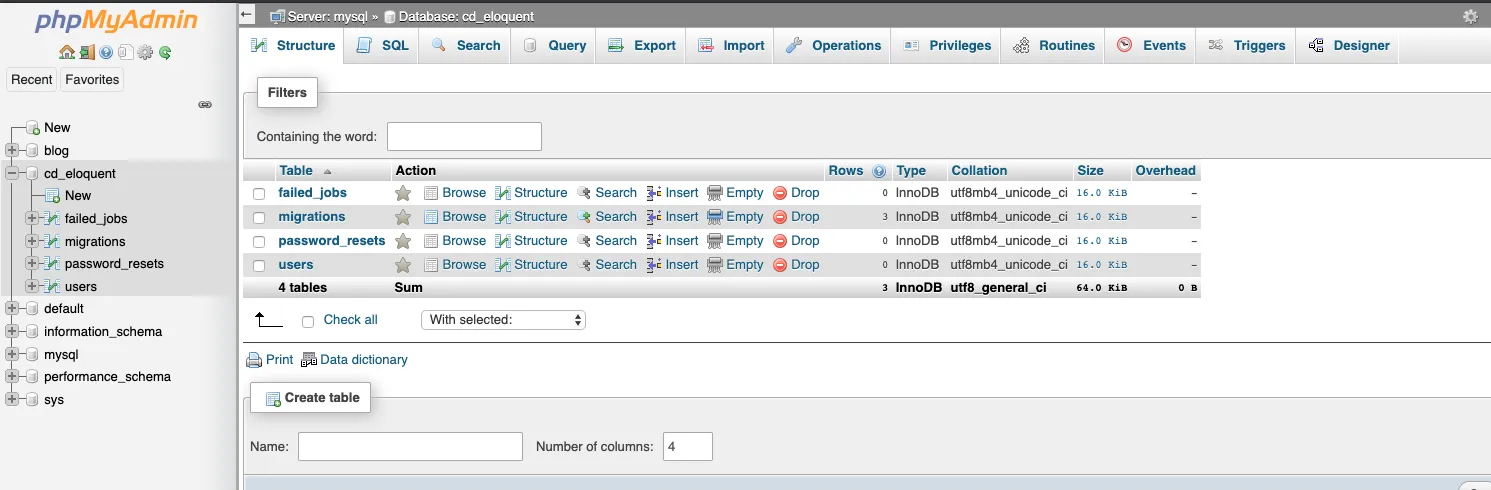Tick the failed_jobs table checkbox
The height and width of the screenshot is (490, 1491).
pyautogui.click(x=259, y=193)
